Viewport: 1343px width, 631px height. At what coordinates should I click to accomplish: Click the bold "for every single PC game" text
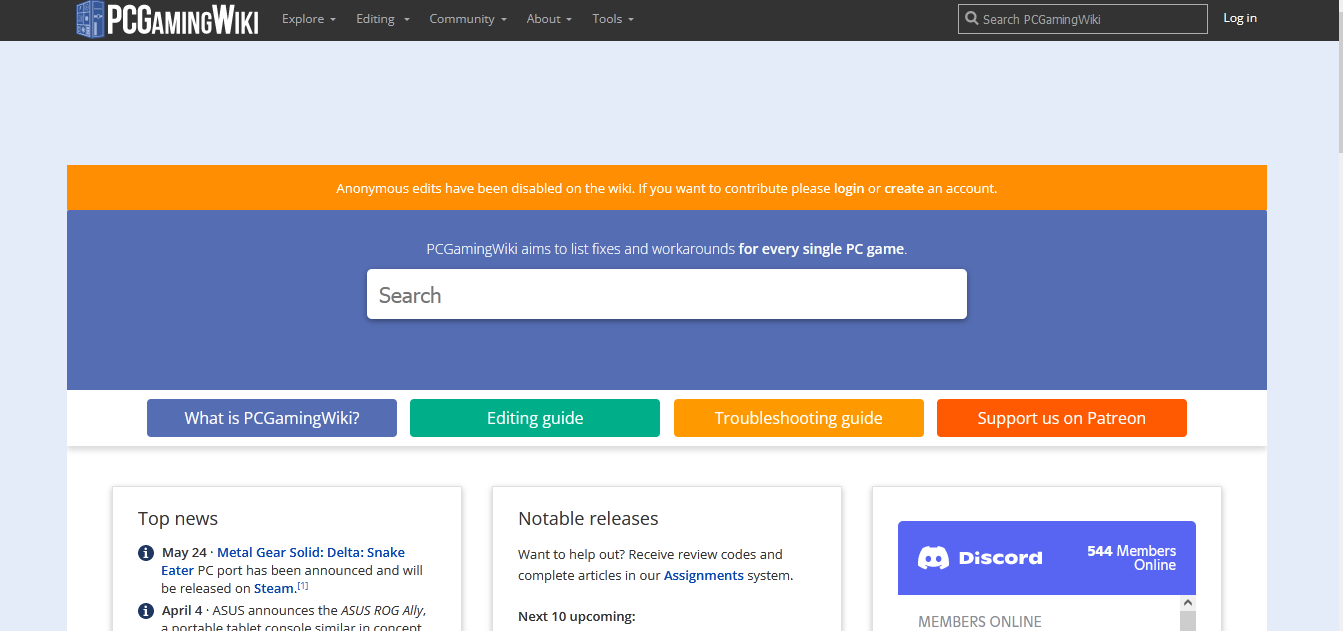(822, 249)
